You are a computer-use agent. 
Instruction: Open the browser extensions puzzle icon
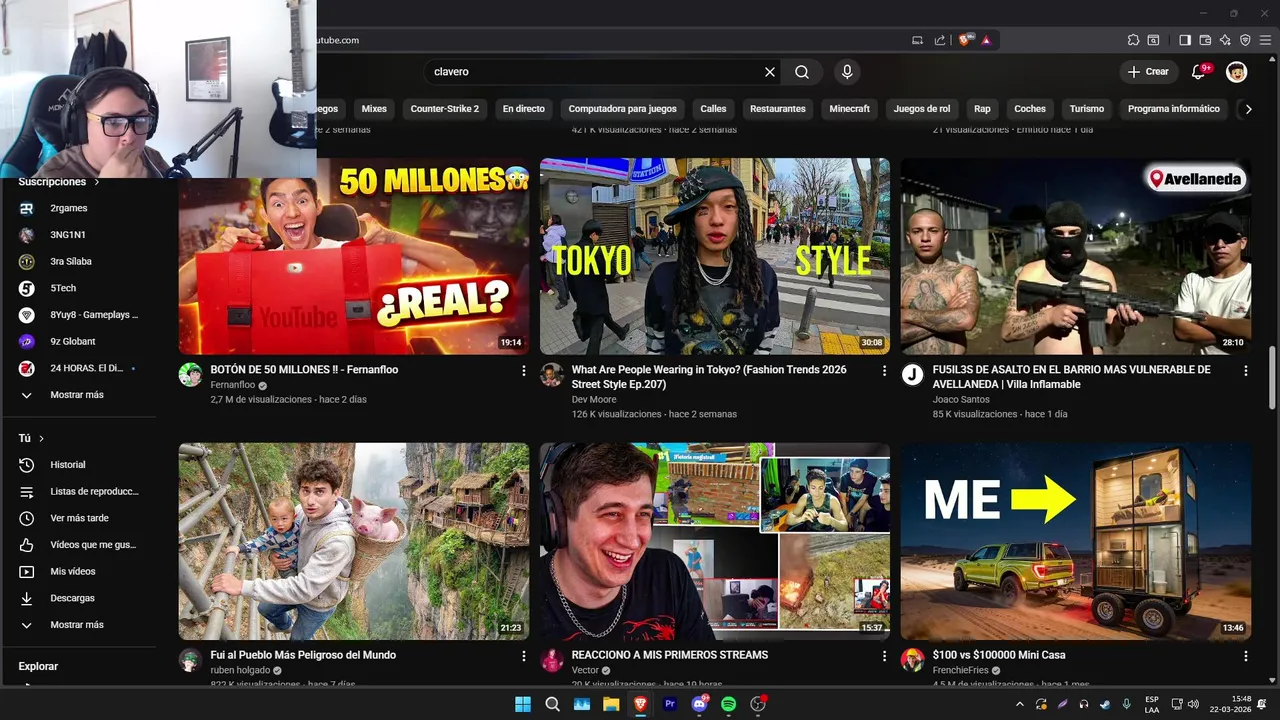click(x=1133, y=40)
